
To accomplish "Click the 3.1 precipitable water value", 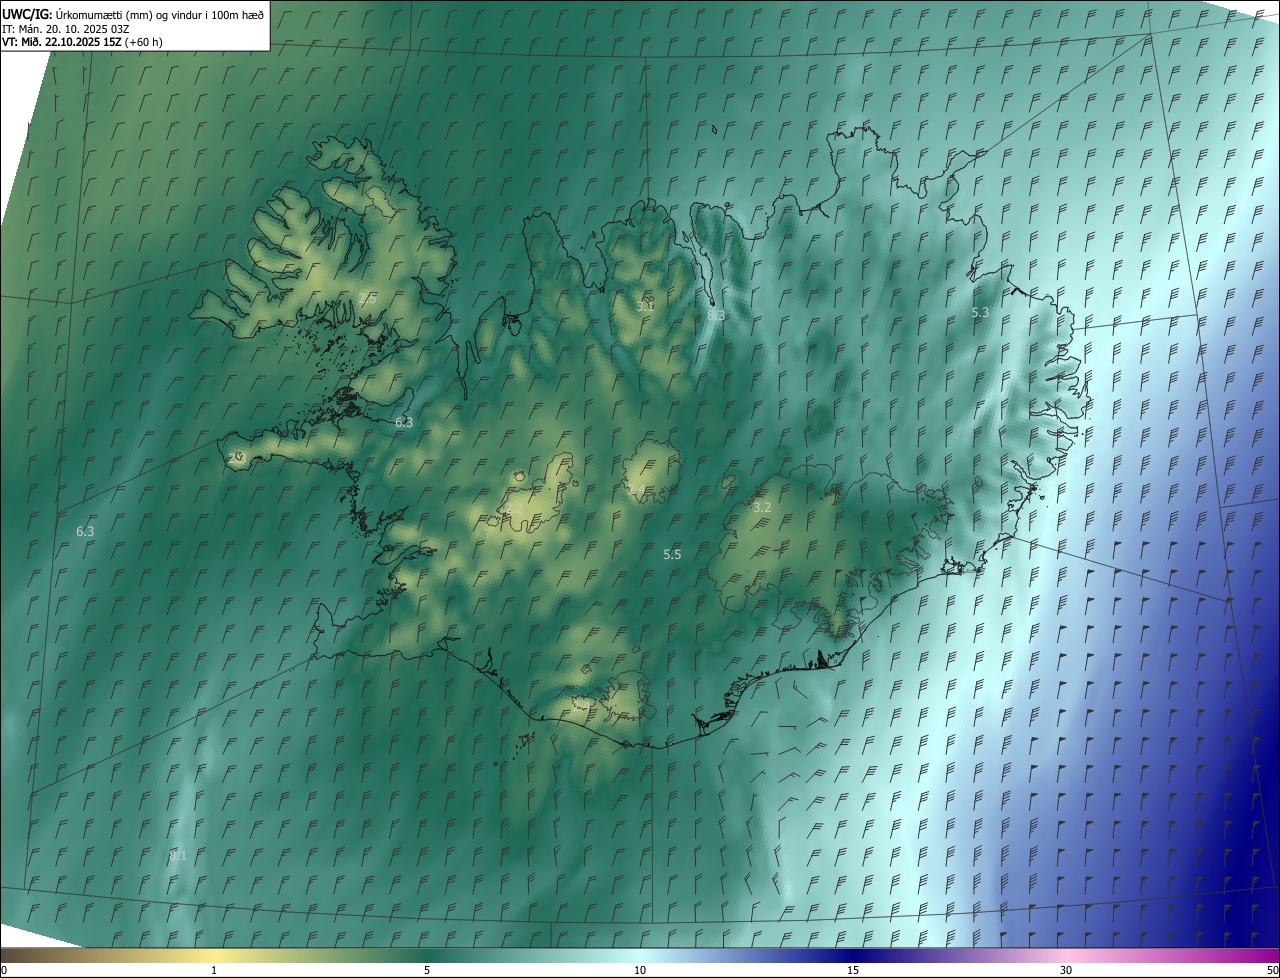I will 645,306.
